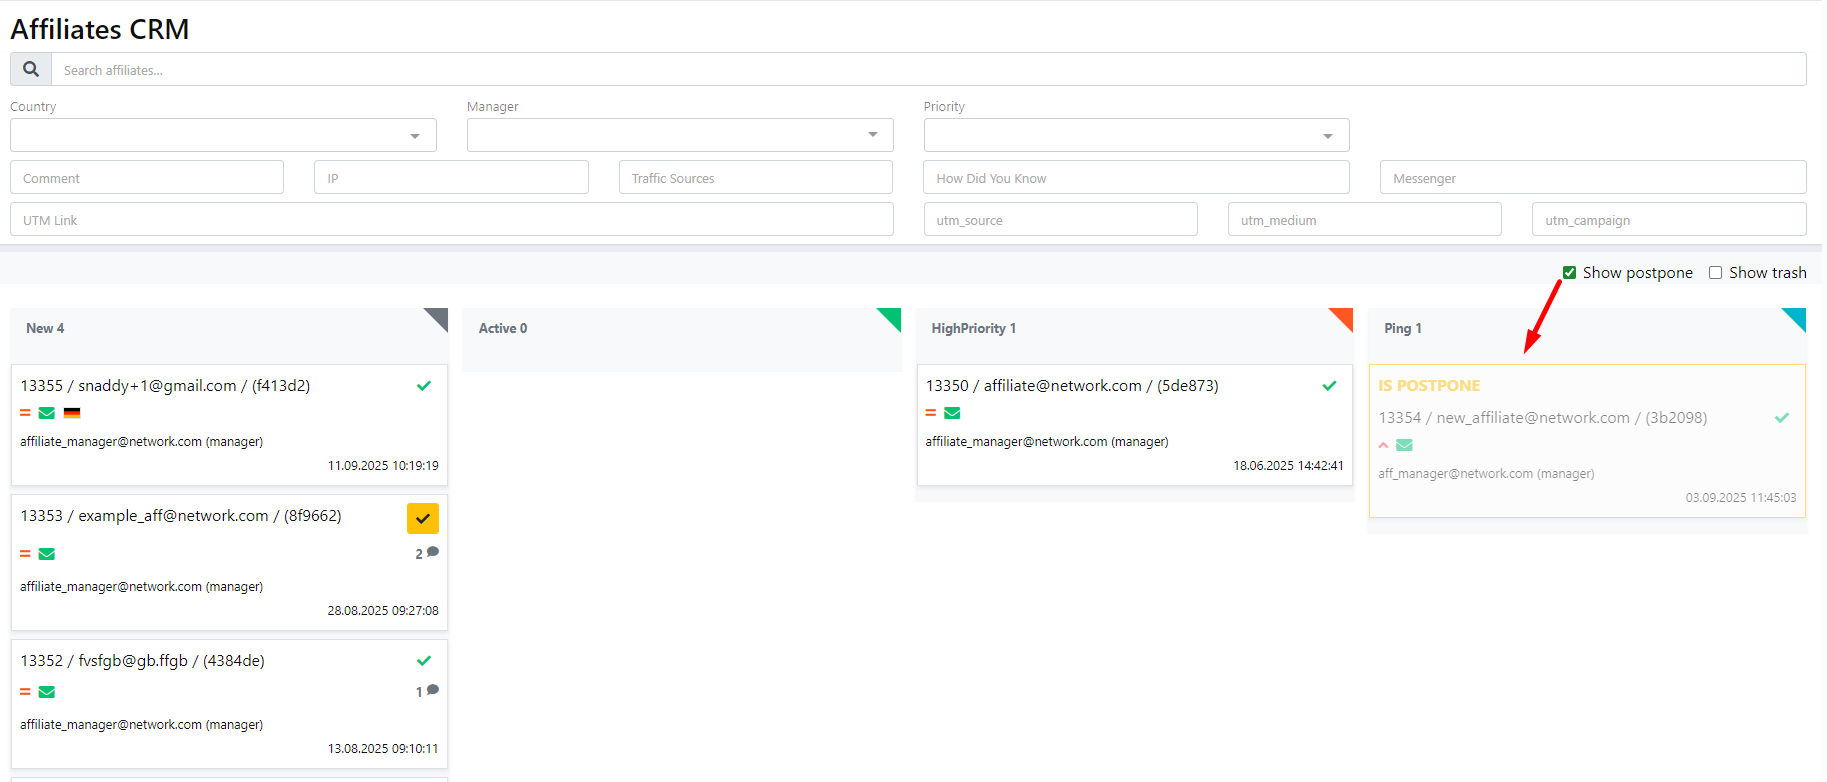Open postponed affiliate 13354 card title
The image size is (1827, 782).
tap(1542, 418)
